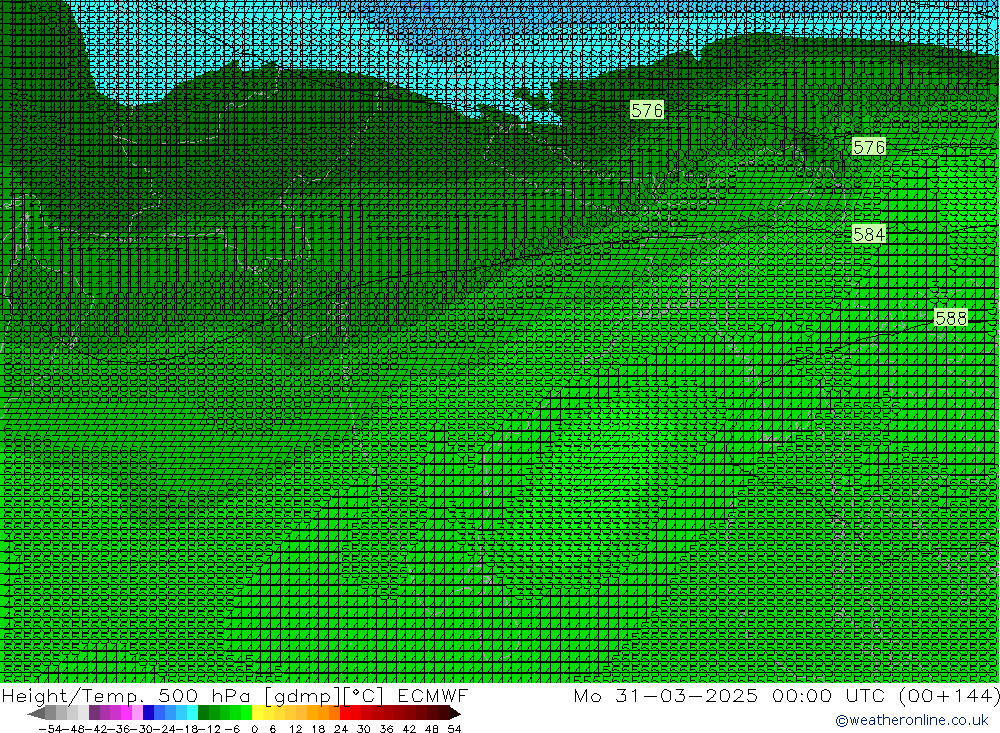This screenshot has height=733, width=1000.
Task: Click the 588 contour label
Action: click(x=950, y=318)
